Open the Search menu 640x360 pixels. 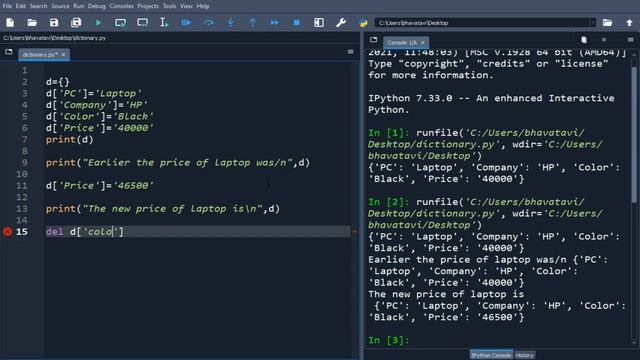coord(38,6)
